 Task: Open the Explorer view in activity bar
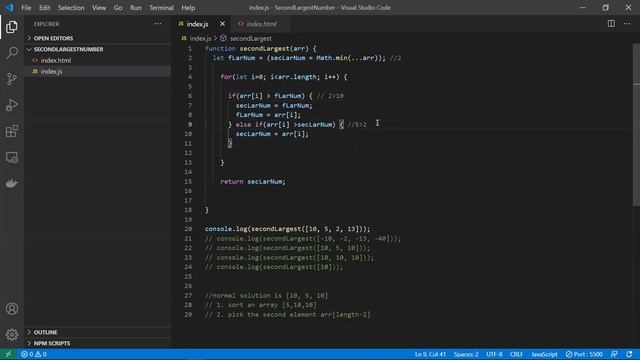[x=12, y=27]
